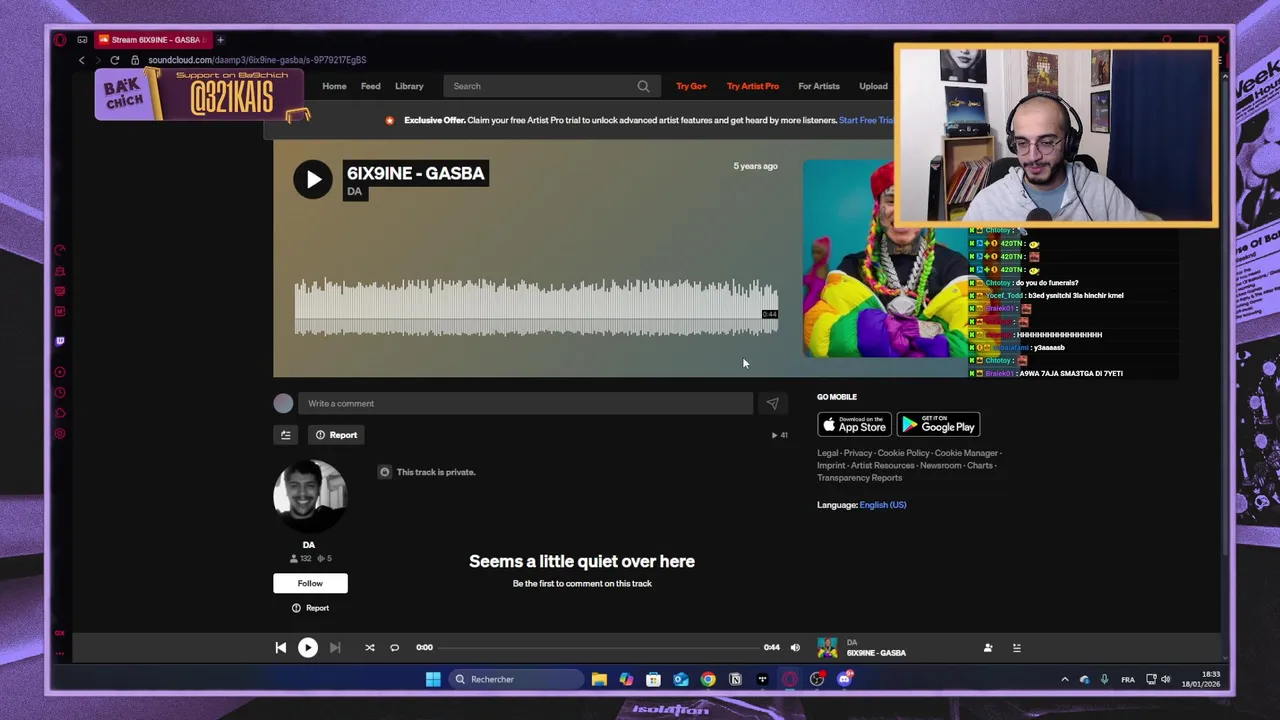Click the Opera GX logo menu icon
Screen dimensions: 1280x720
(60, 40)
